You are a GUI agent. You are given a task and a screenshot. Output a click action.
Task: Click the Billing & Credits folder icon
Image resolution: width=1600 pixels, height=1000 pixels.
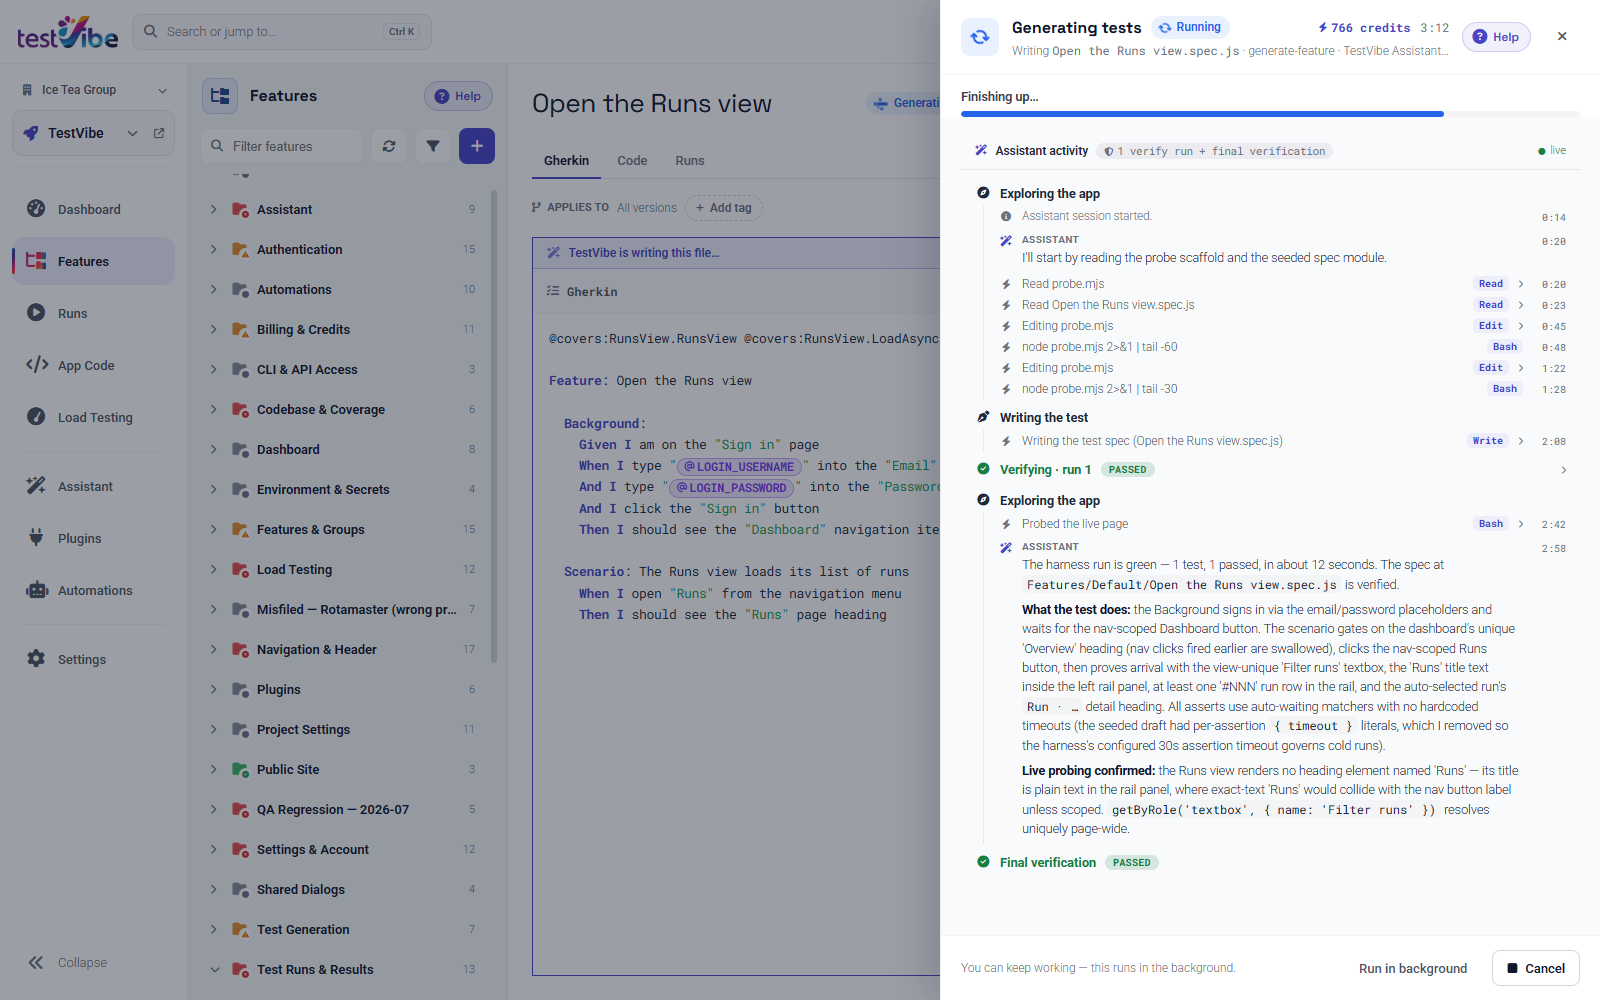coord(240,329)
